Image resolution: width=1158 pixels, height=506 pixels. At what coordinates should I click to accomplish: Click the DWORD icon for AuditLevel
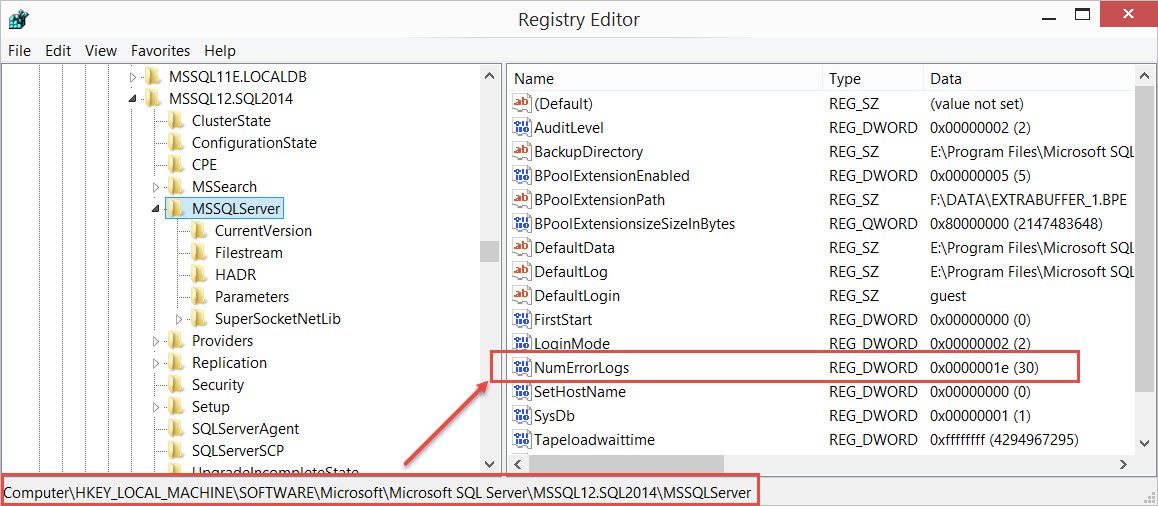click(522, 127)
